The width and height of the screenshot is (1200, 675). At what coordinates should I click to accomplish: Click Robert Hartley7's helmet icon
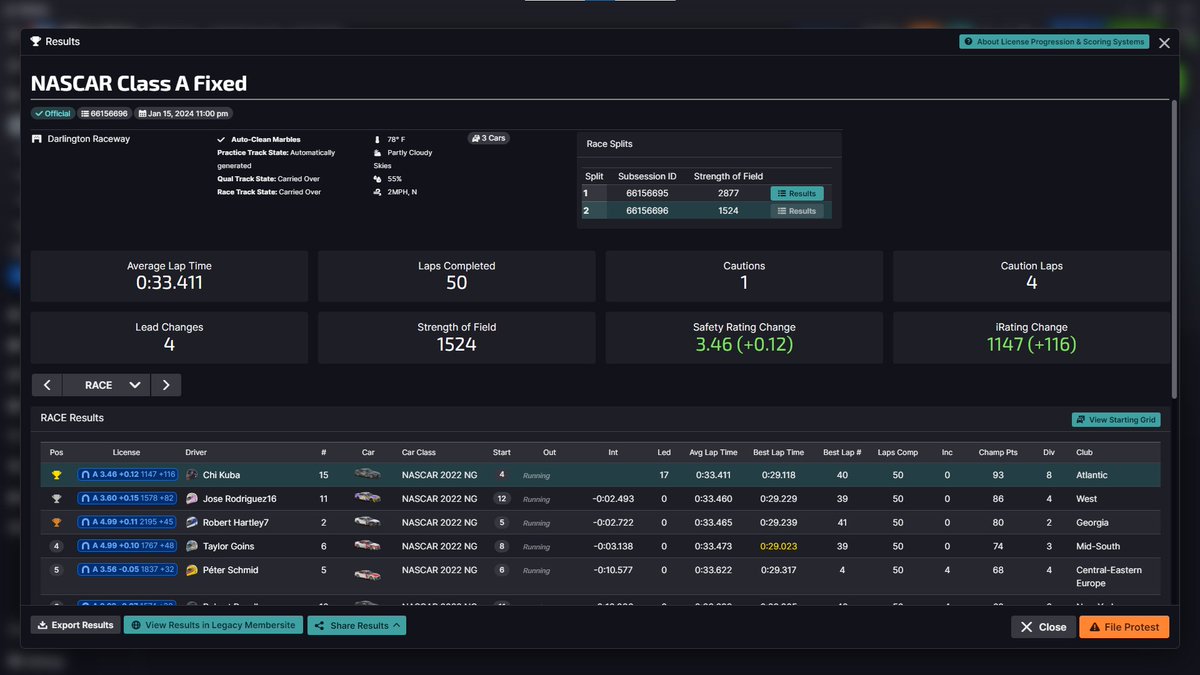tap(192, 522)
